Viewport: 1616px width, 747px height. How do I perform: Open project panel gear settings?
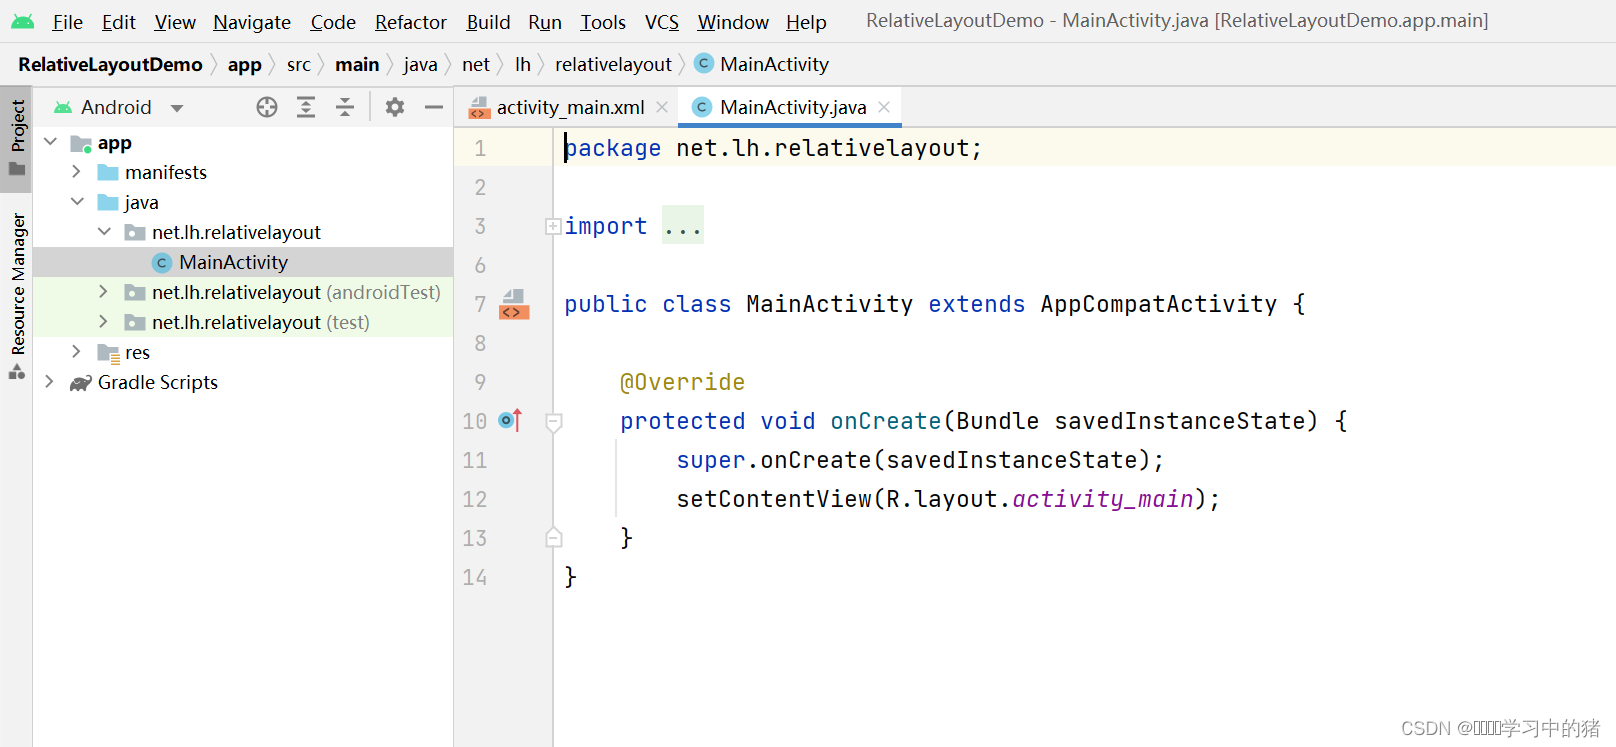(395, 107)
